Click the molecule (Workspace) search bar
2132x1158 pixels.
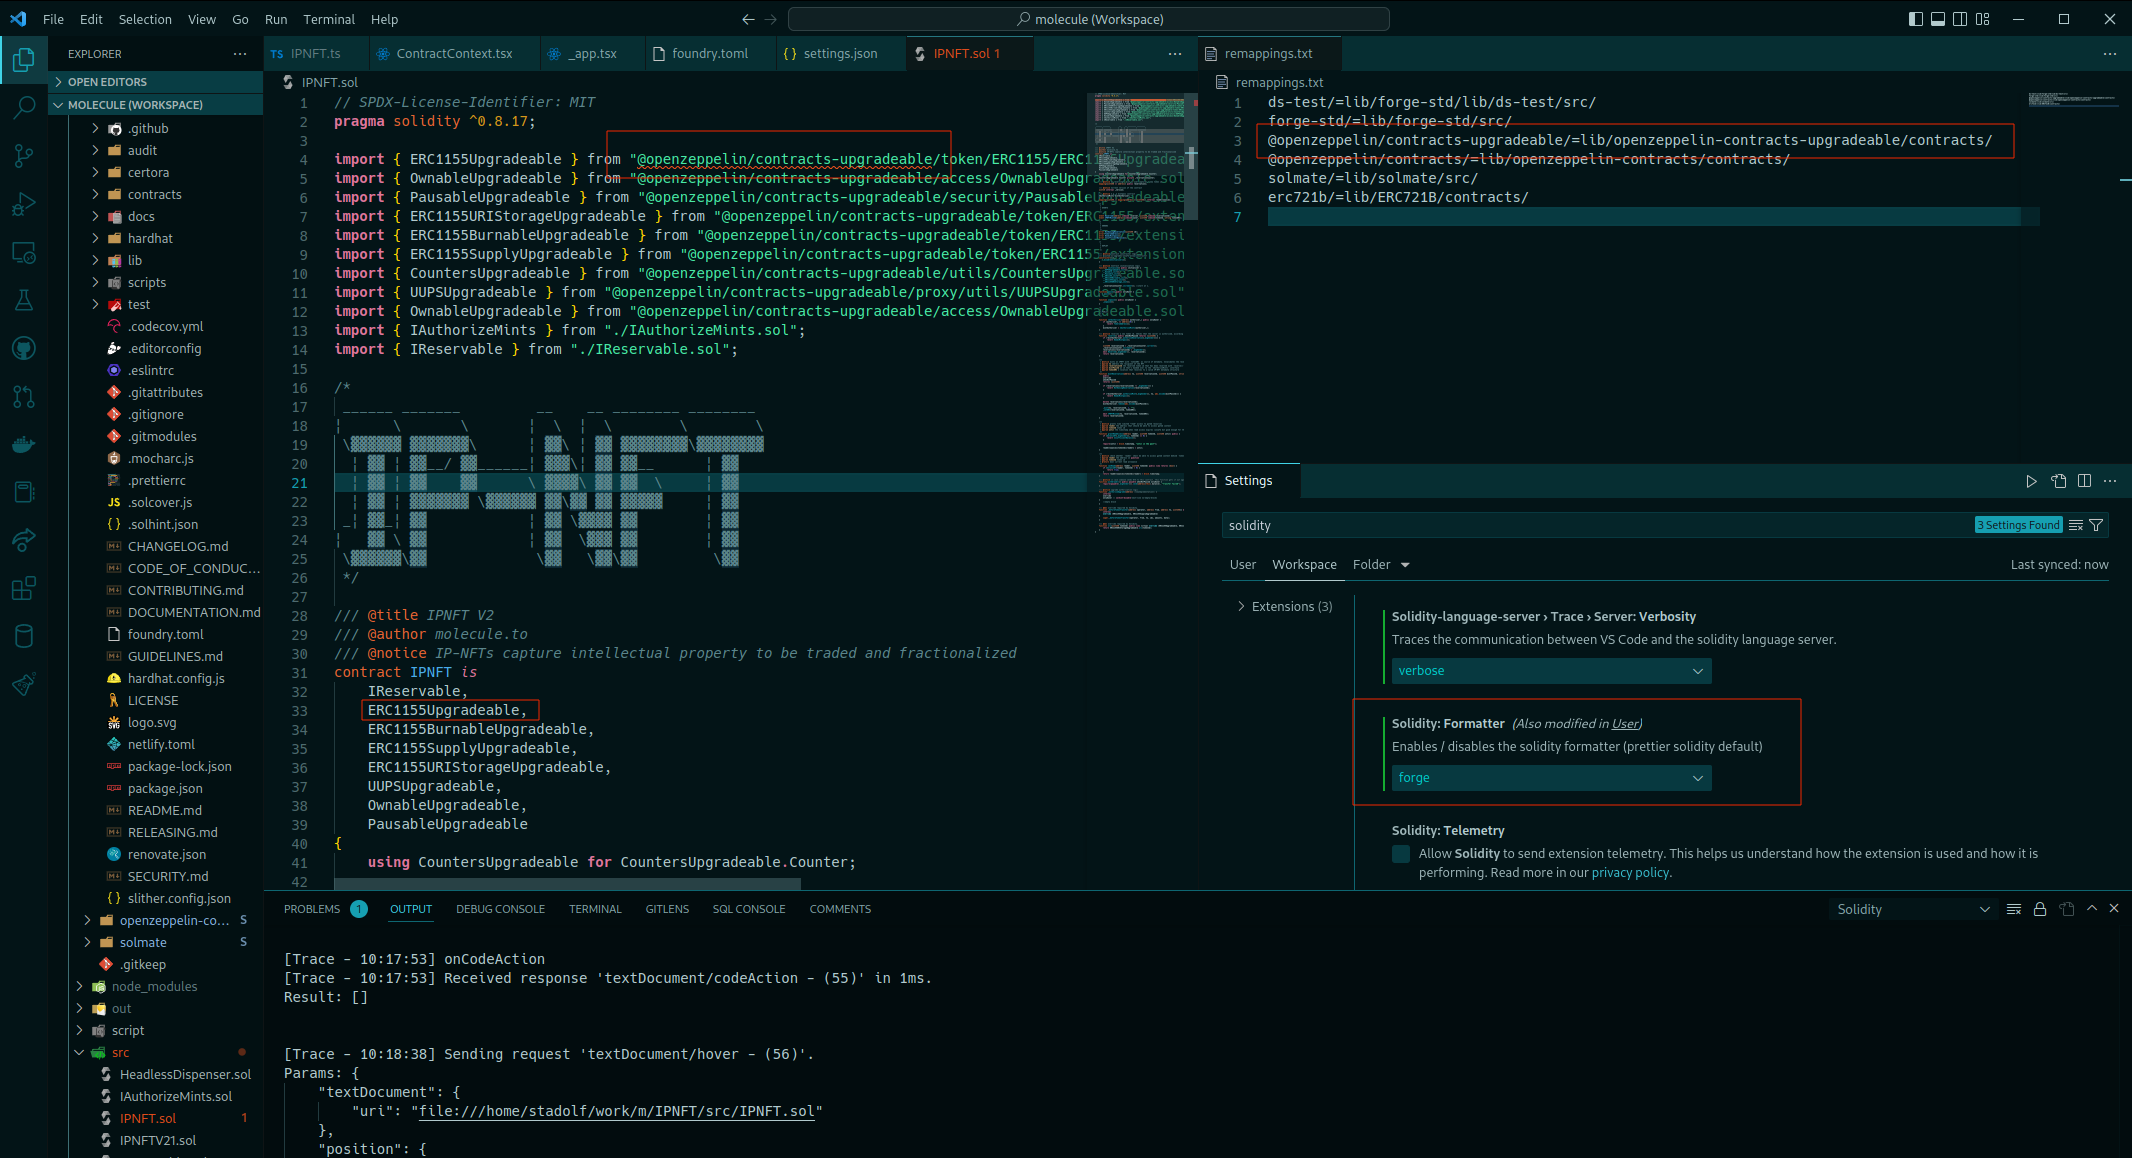1088,18
